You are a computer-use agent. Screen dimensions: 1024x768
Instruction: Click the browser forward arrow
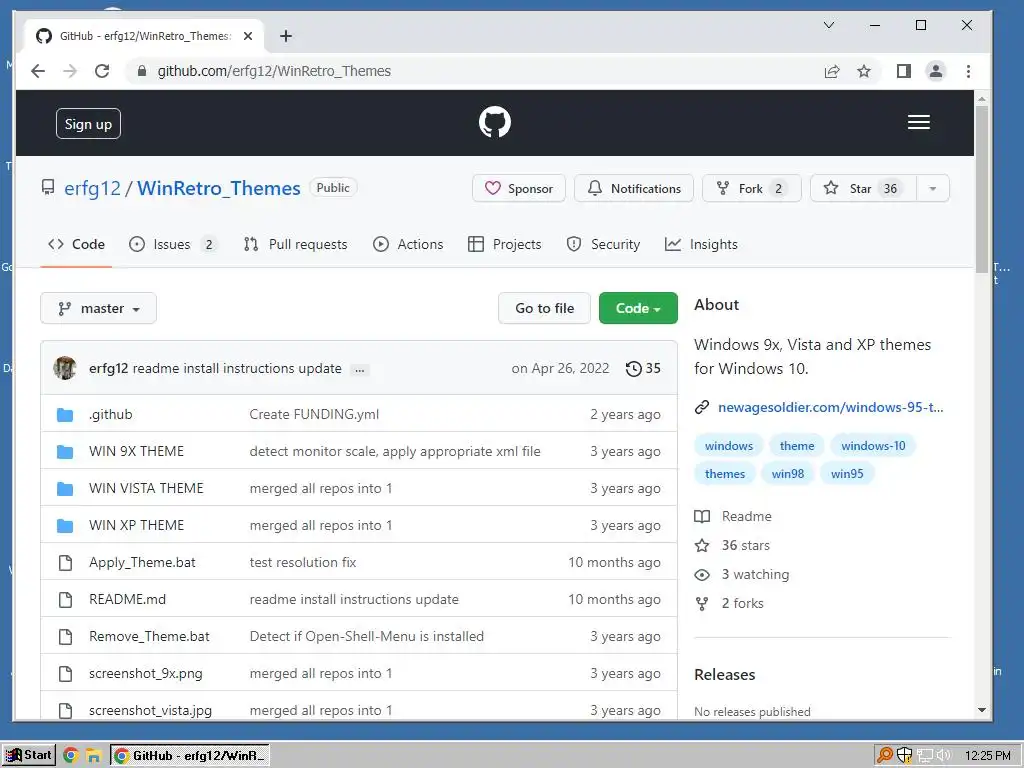pos(70,71)
